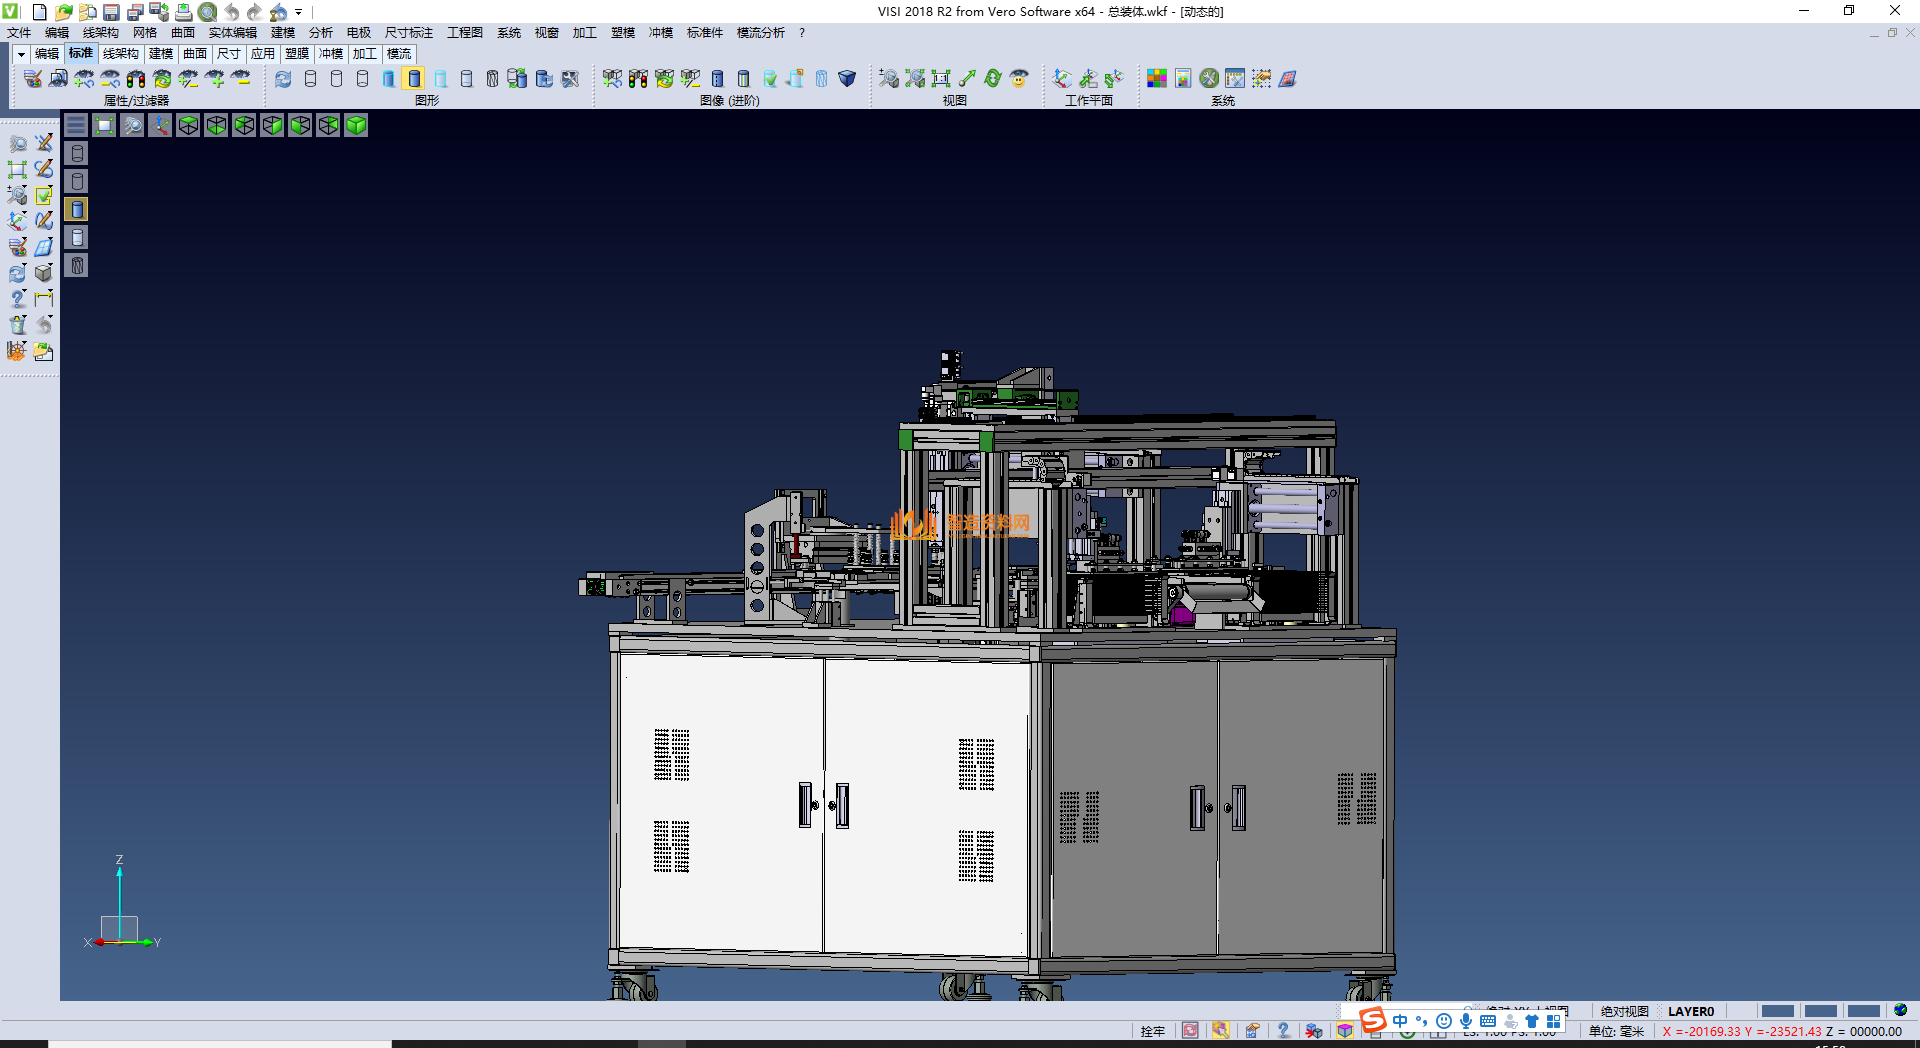Click the smiley eye view icon
Image resolution: width=1920 pixels, height=1048 pixels.
pos(1019,78)
